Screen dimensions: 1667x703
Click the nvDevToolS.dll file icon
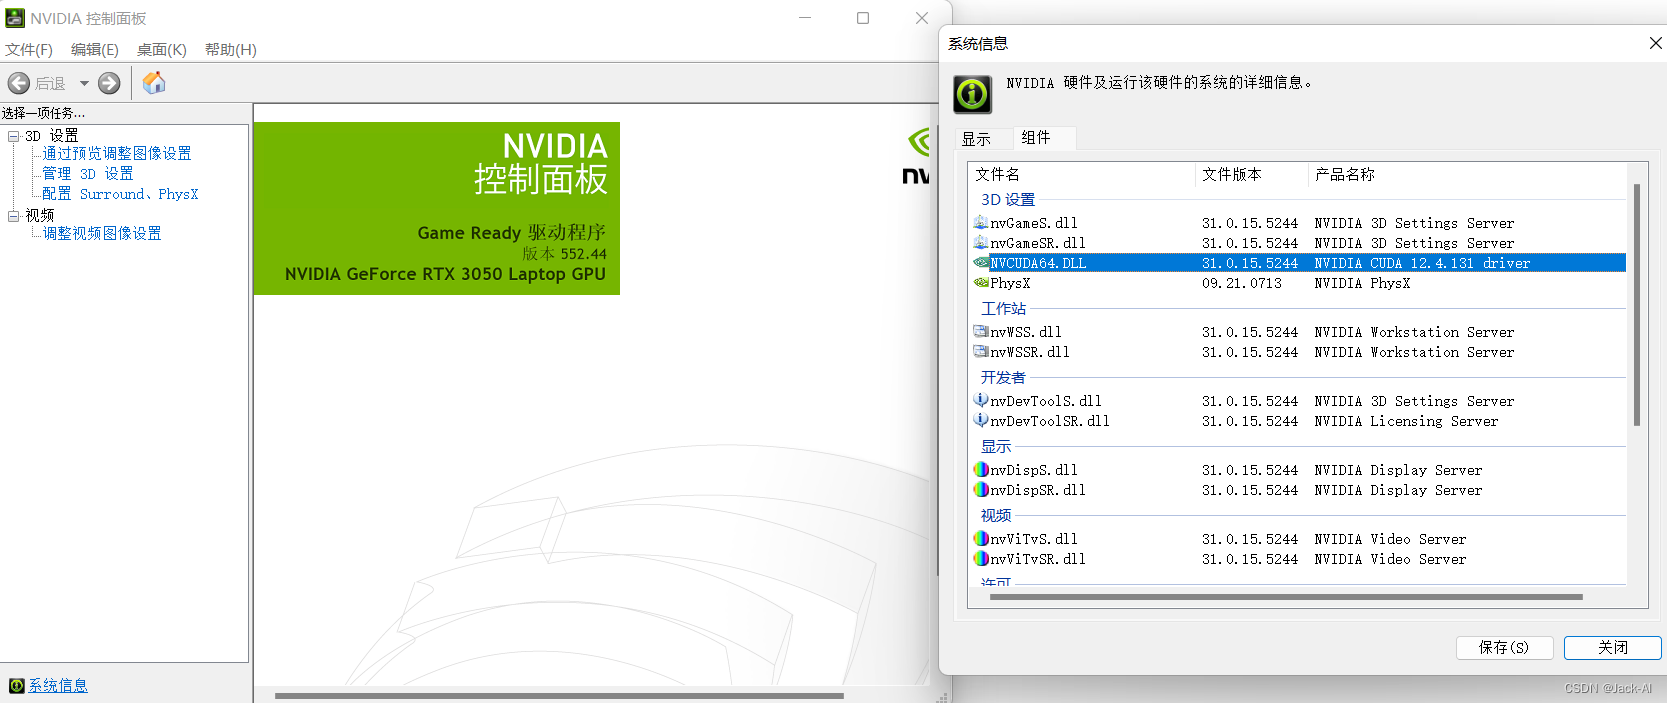(981, 400)
